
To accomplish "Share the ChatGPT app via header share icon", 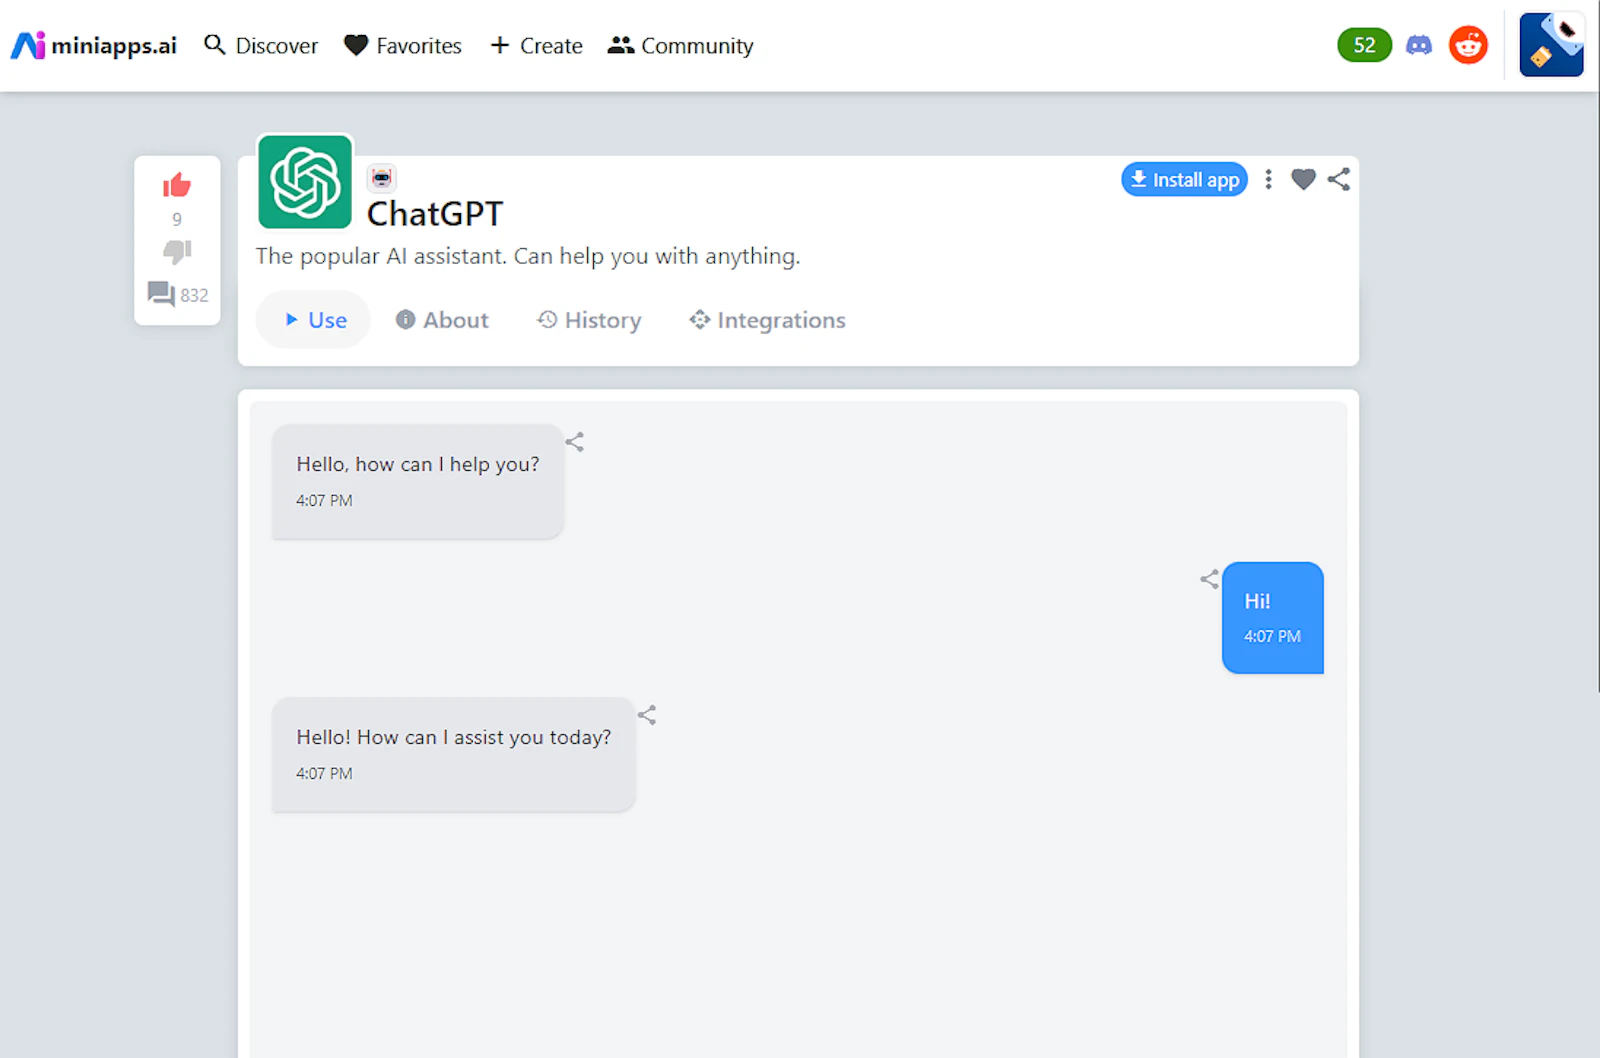I will [1339, 179].
